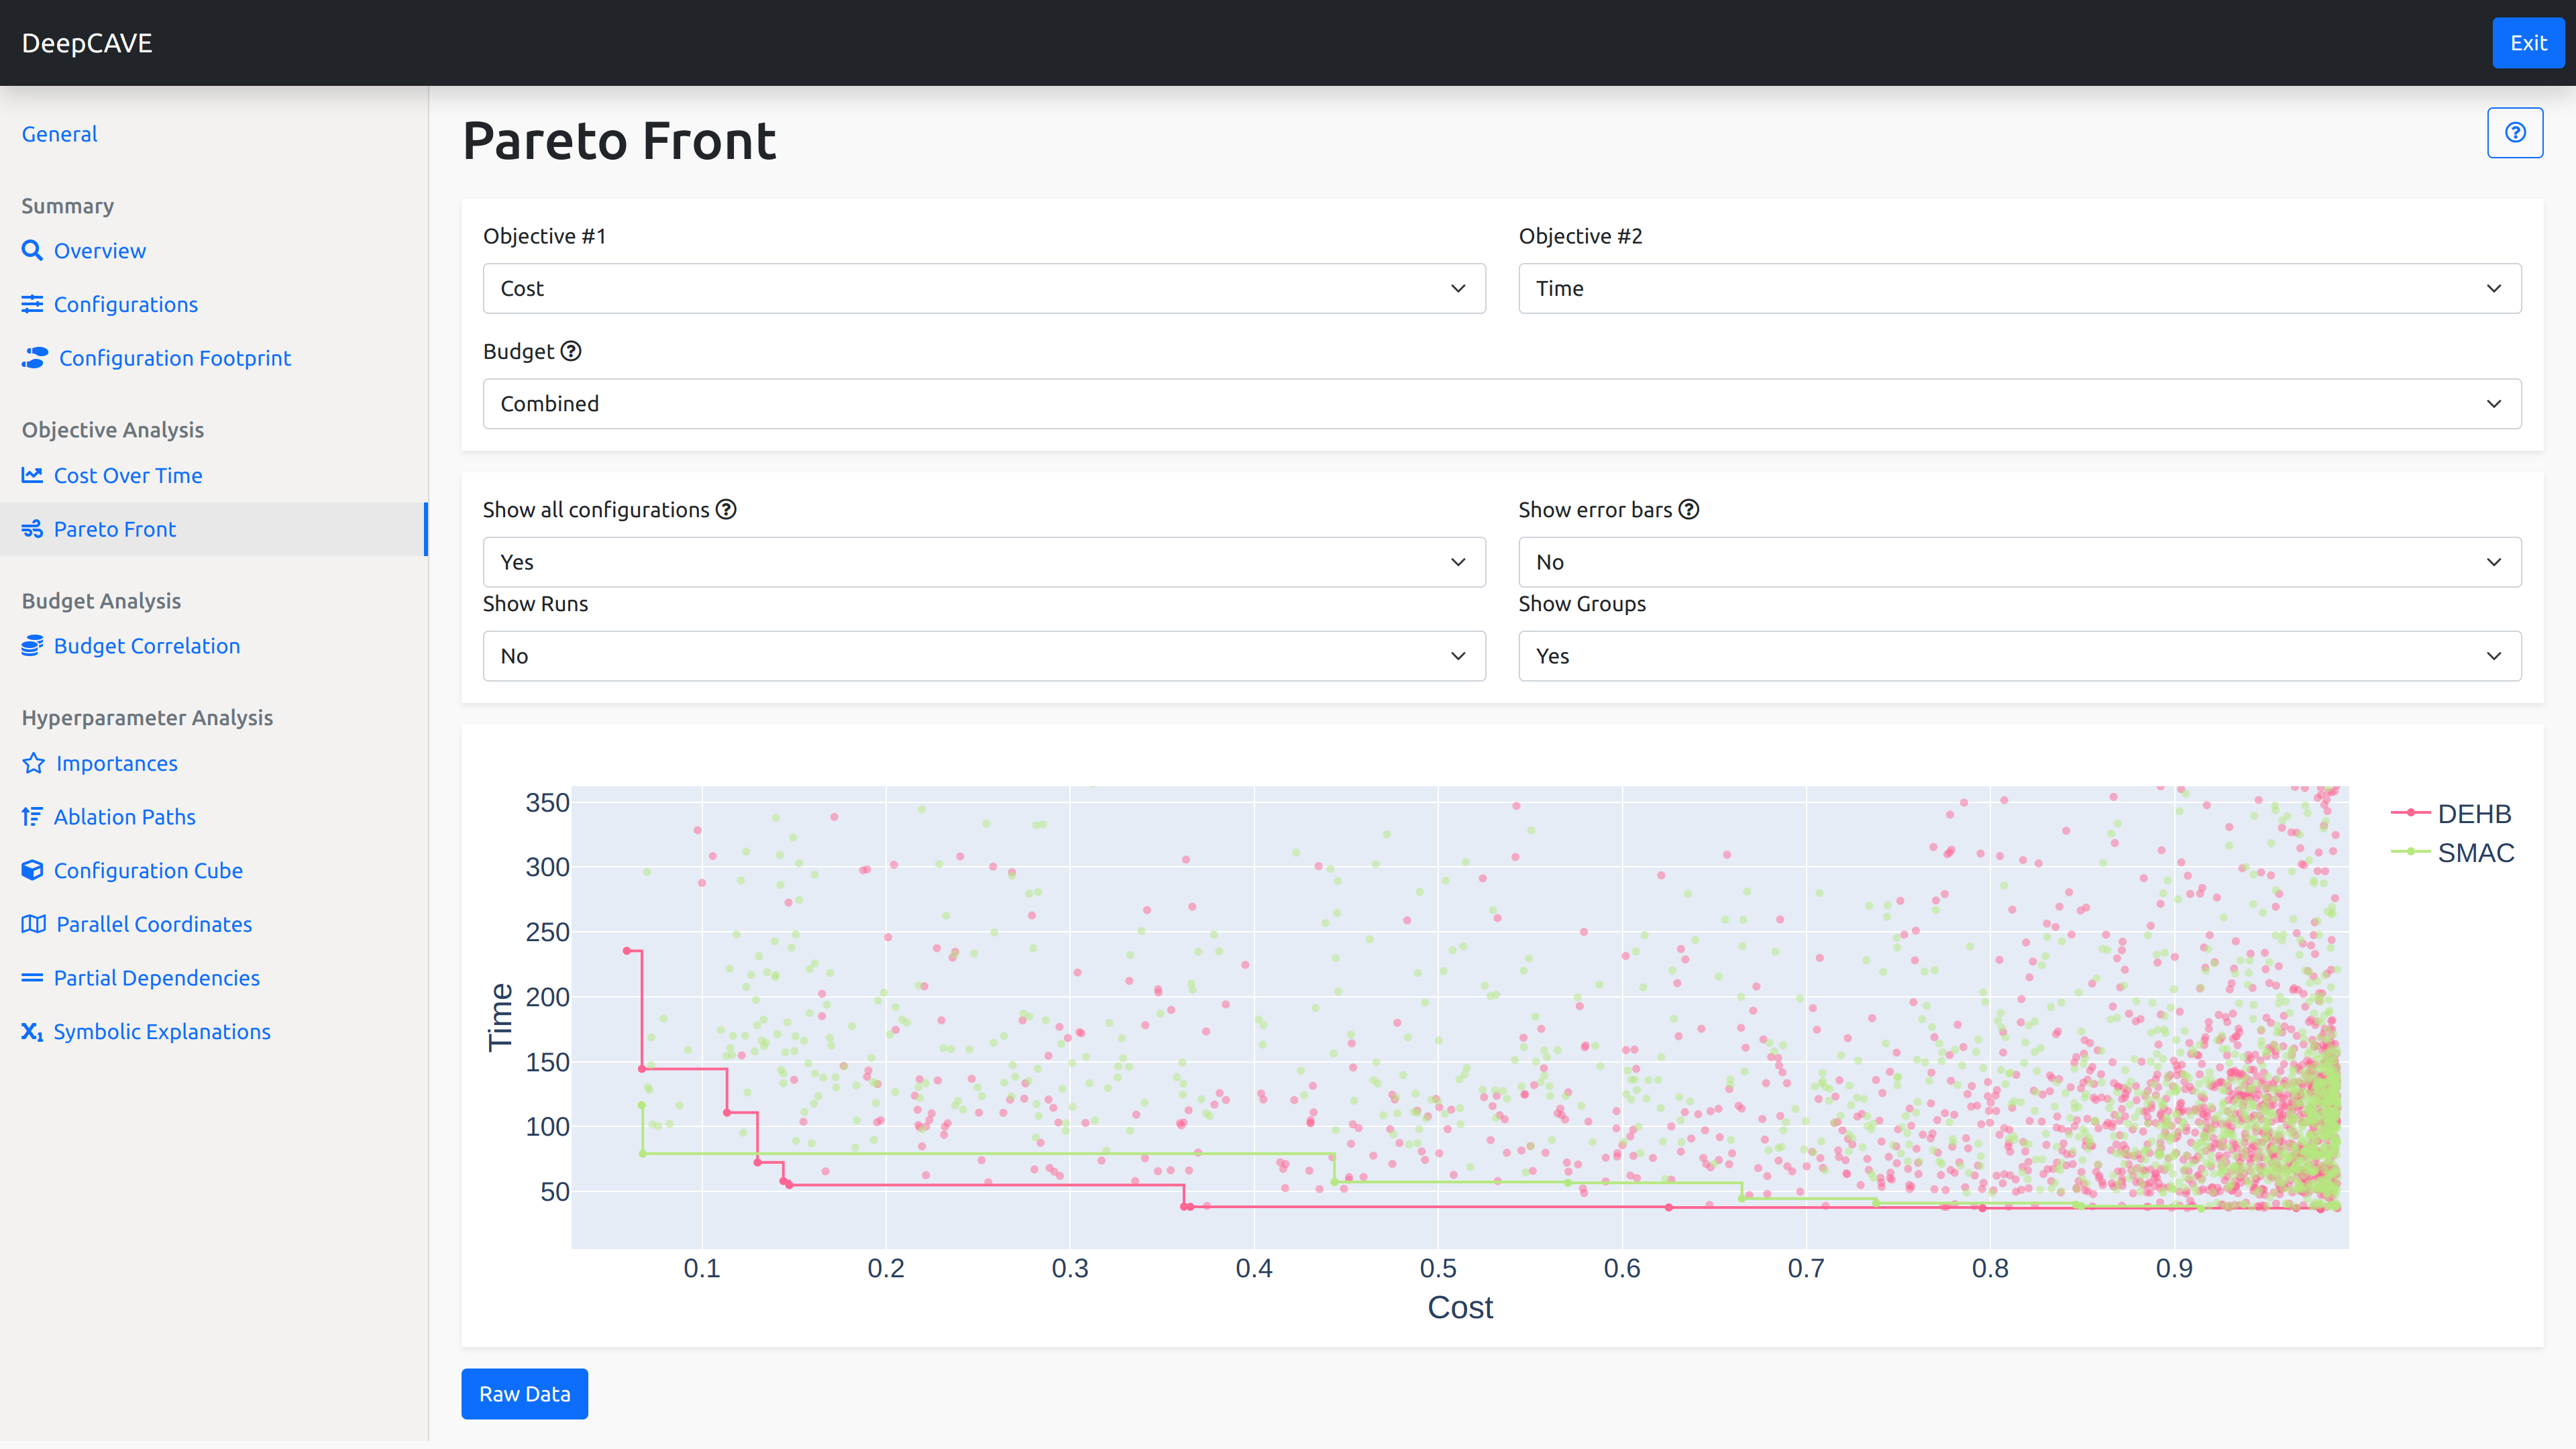Open Symbolic Explanations page
Image resolution: width=2576 pixels, height=1449 pixels.
(x=162, y=1031)
